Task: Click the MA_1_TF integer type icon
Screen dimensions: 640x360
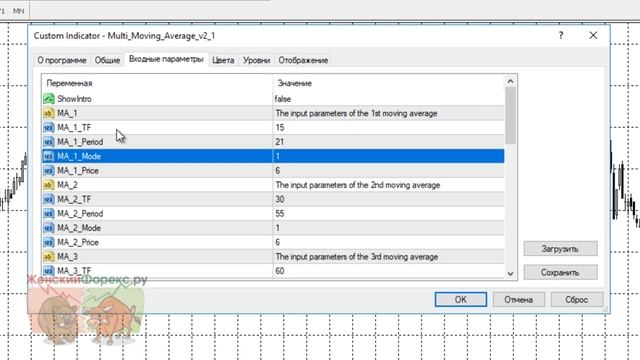Action: 49,127
